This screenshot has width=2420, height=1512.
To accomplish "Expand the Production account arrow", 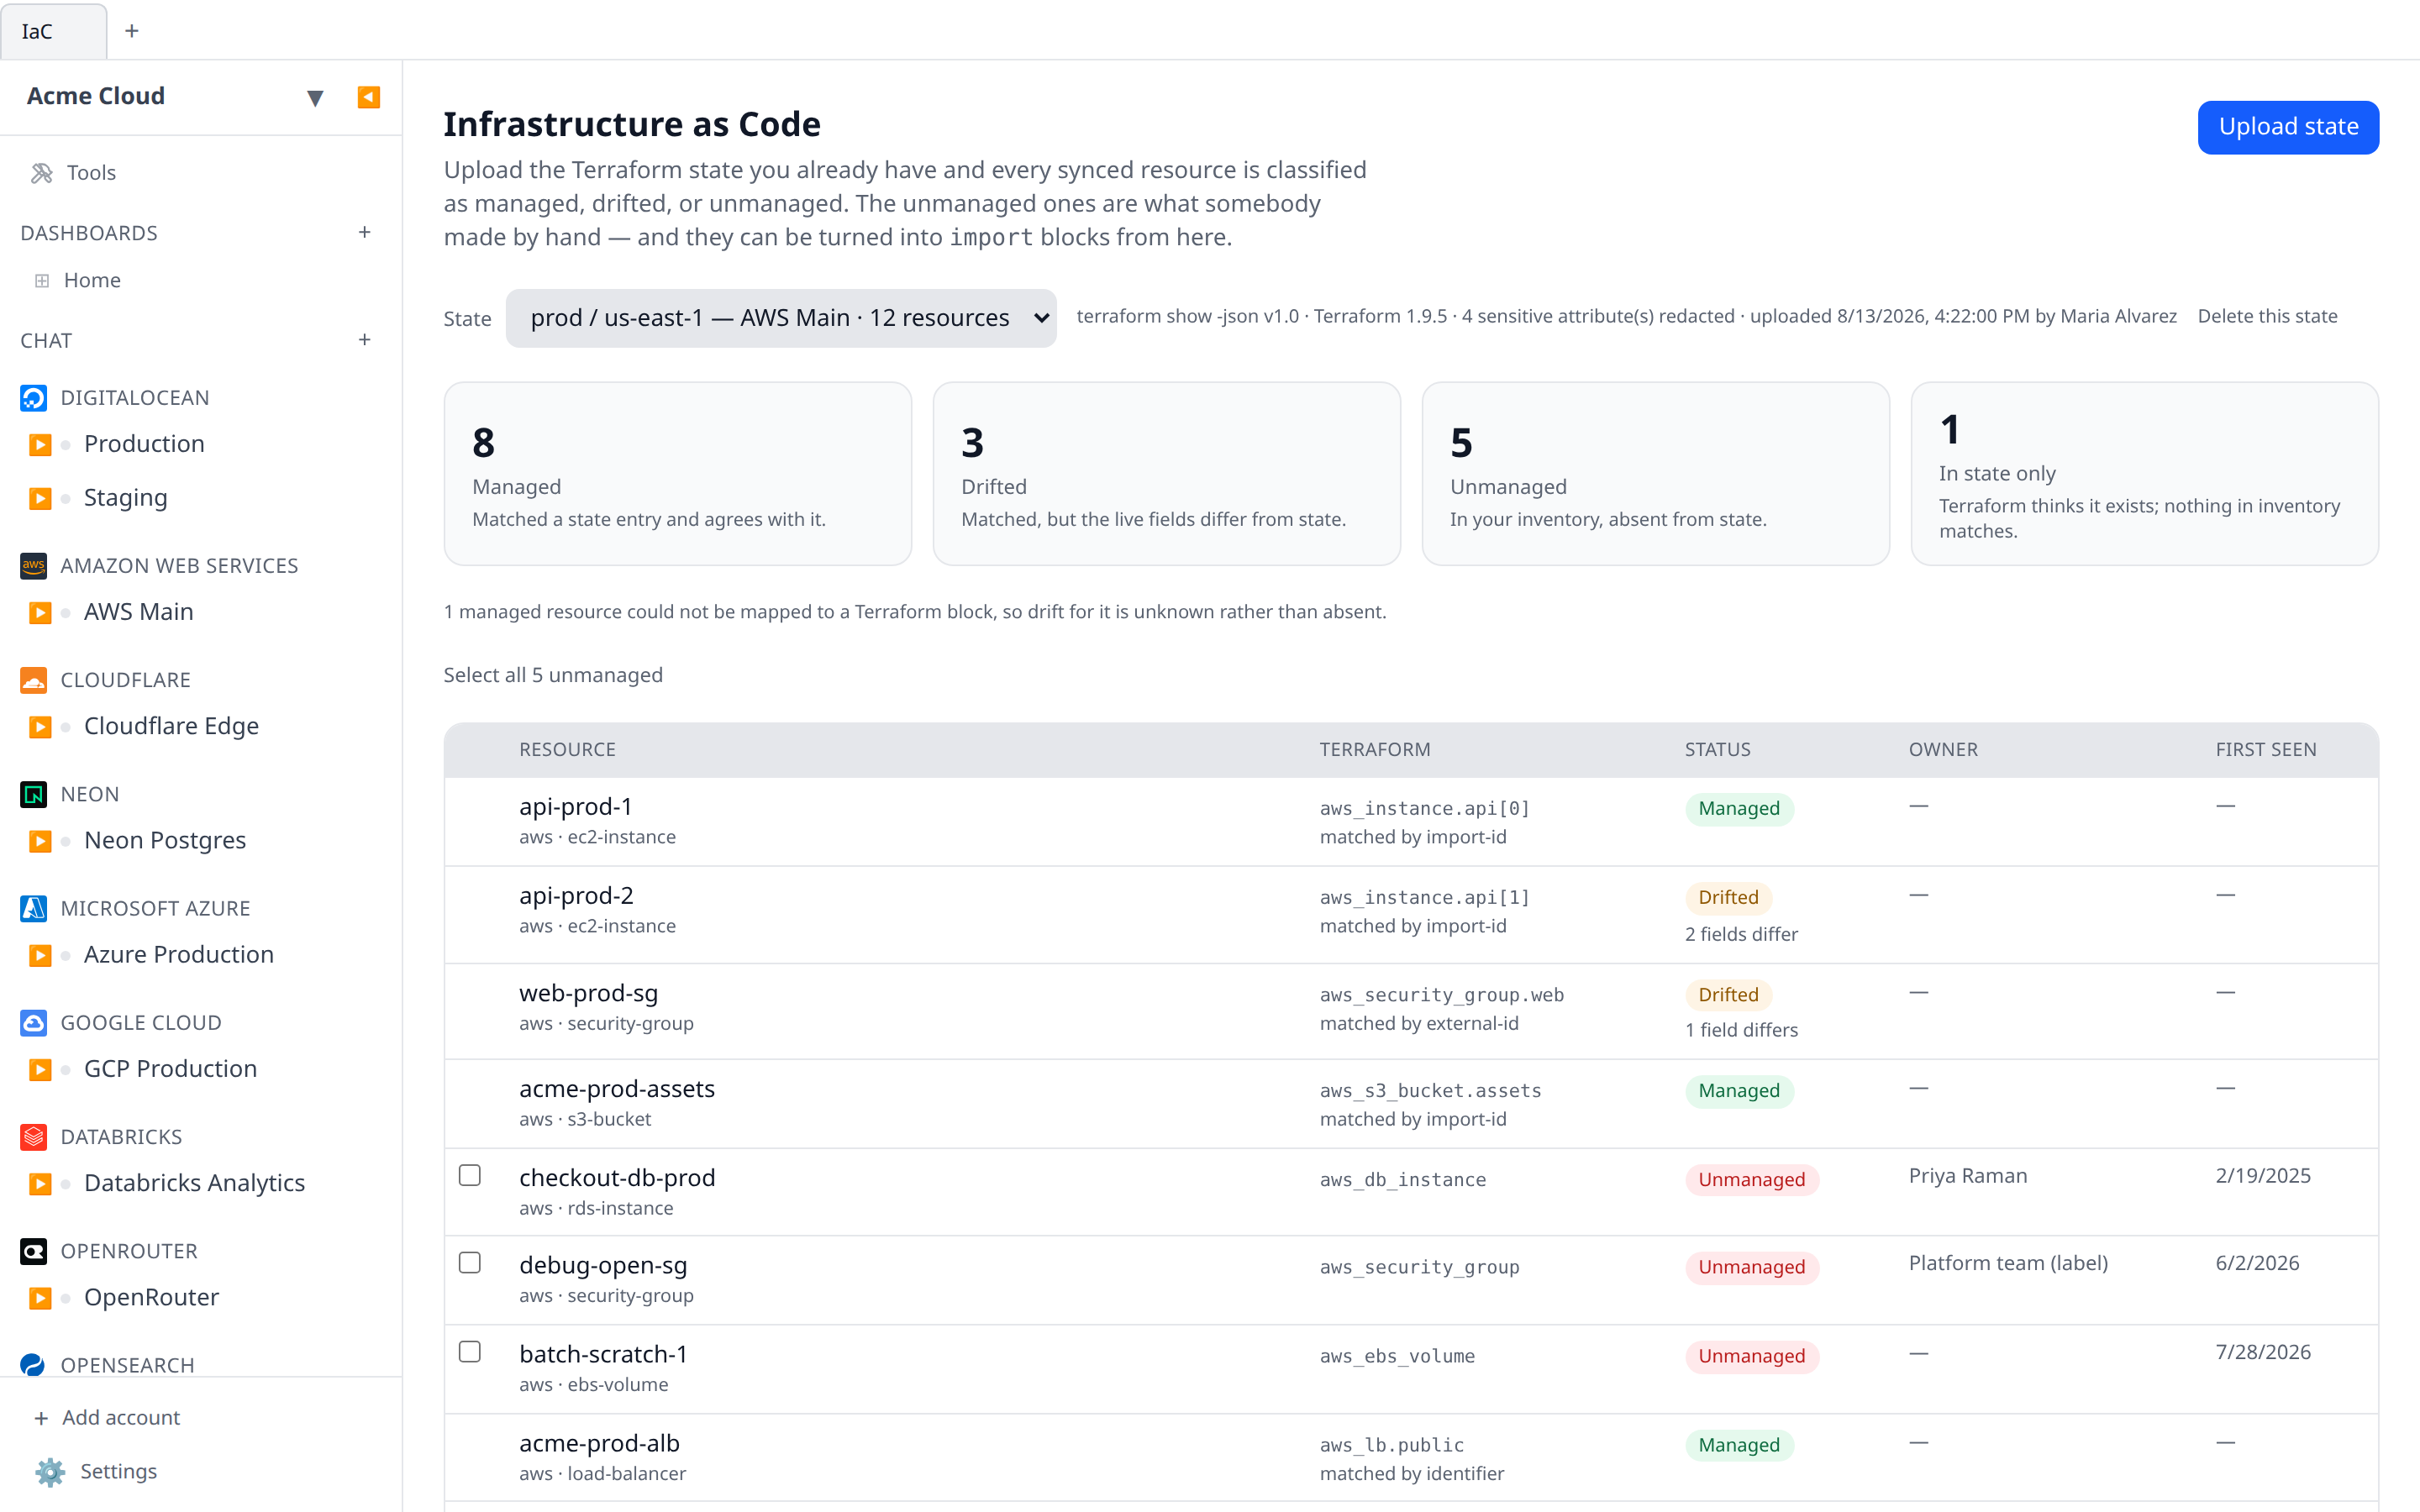I will coord(40,444).
